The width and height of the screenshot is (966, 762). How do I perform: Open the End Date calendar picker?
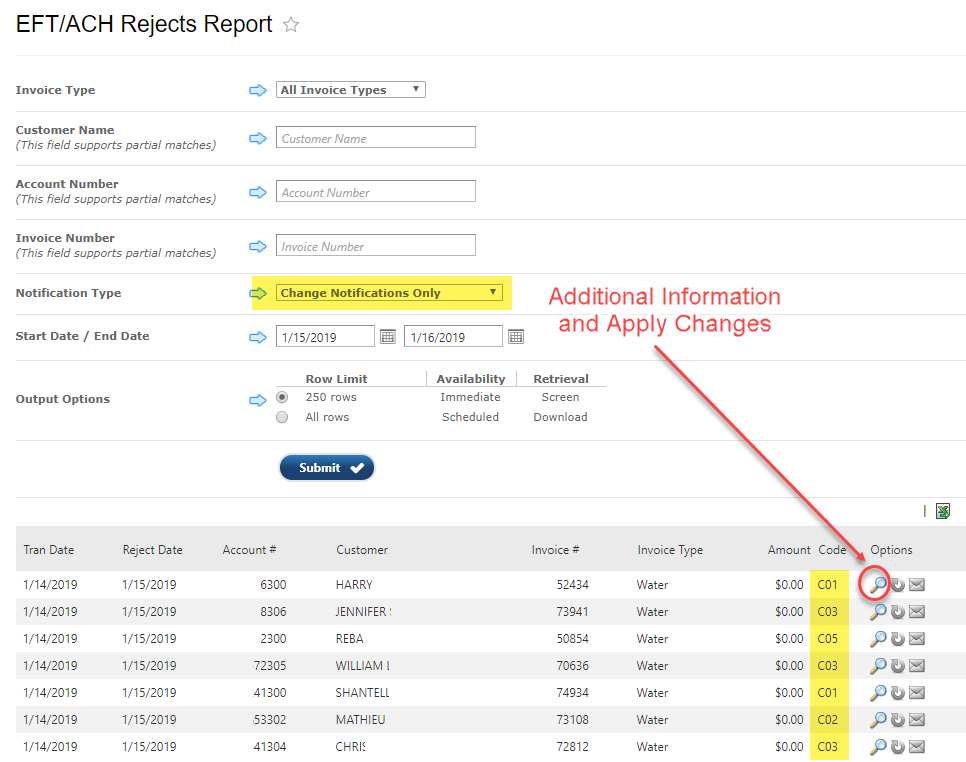coord(516,336)
